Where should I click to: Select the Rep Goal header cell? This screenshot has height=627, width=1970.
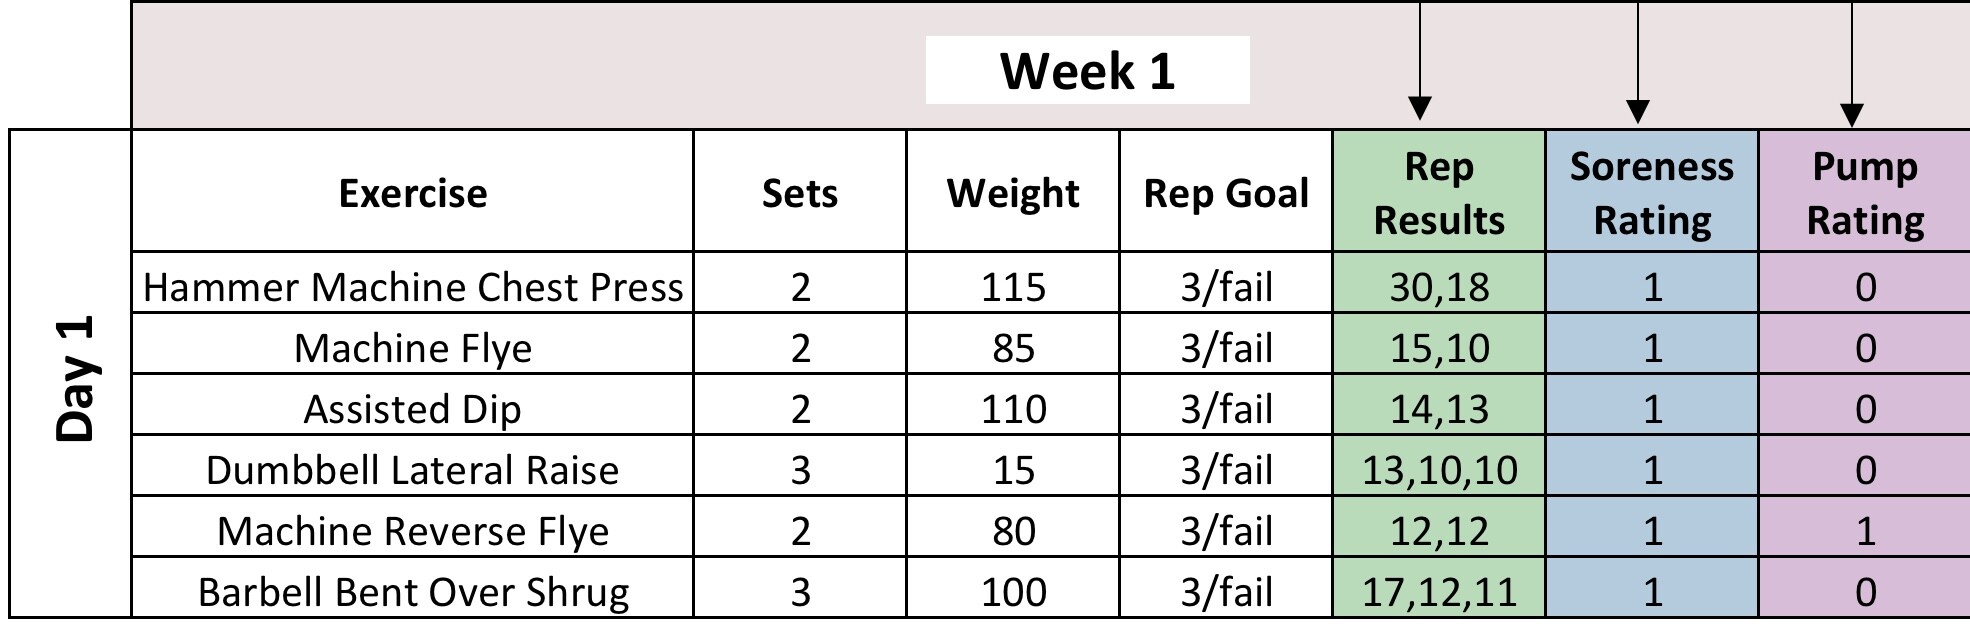tap(1226, 193)
